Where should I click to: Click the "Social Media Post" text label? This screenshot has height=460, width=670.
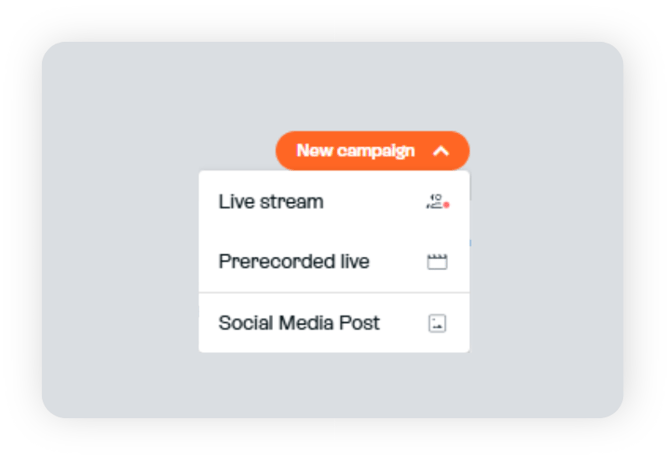299,323
